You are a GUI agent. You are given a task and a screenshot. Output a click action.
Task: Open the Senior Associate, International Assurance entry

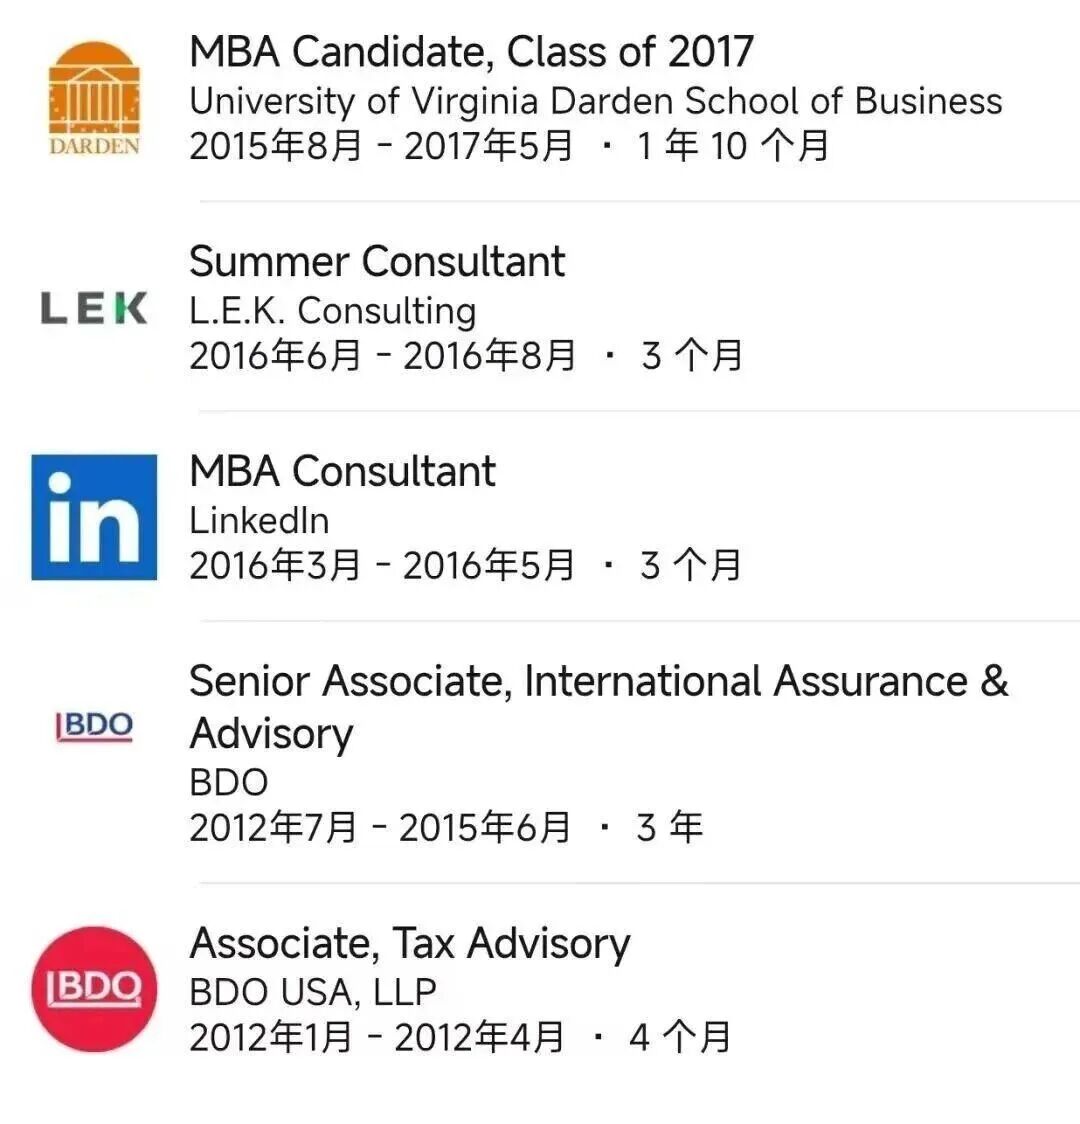pos(598,681)
